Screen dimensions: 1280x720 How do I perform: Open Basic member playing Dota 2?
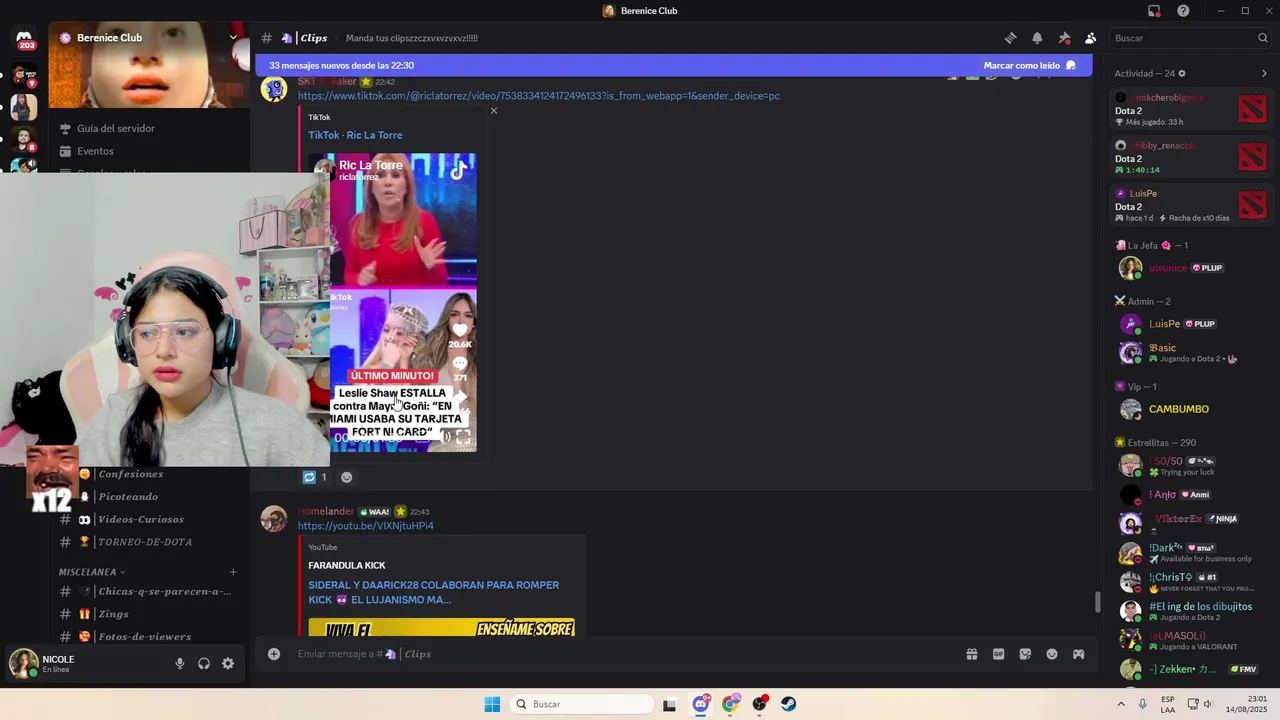(x=1191, y=352)
